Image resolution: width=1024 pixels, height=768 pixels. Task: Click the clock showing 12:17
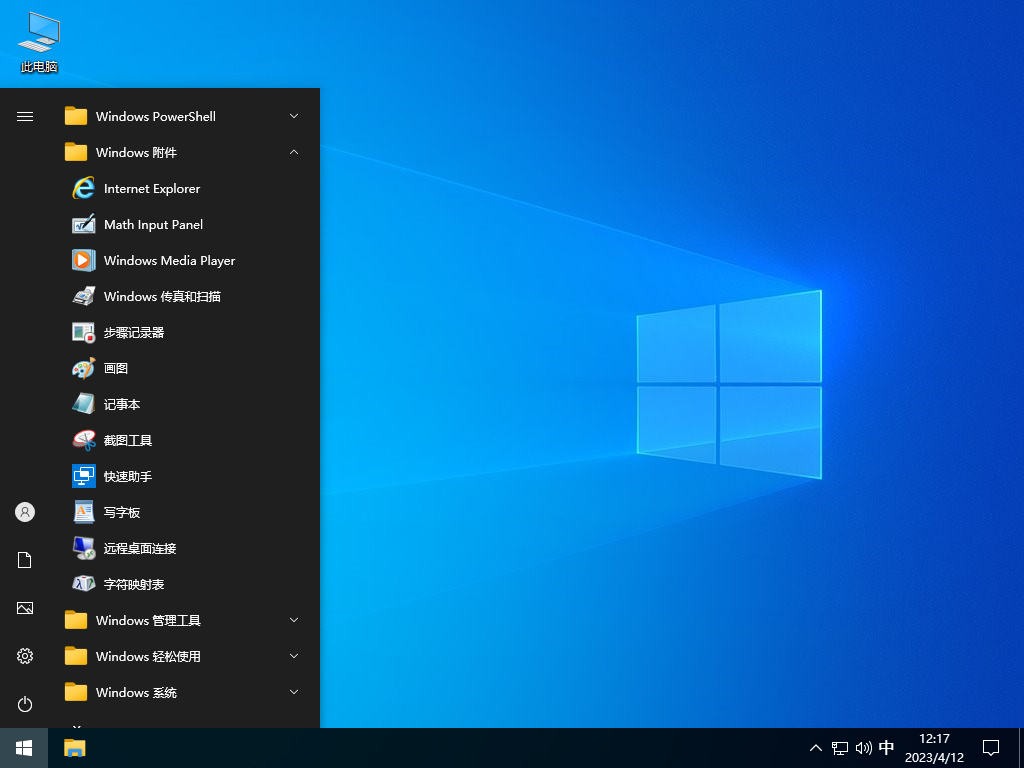(x=934, y=748)
